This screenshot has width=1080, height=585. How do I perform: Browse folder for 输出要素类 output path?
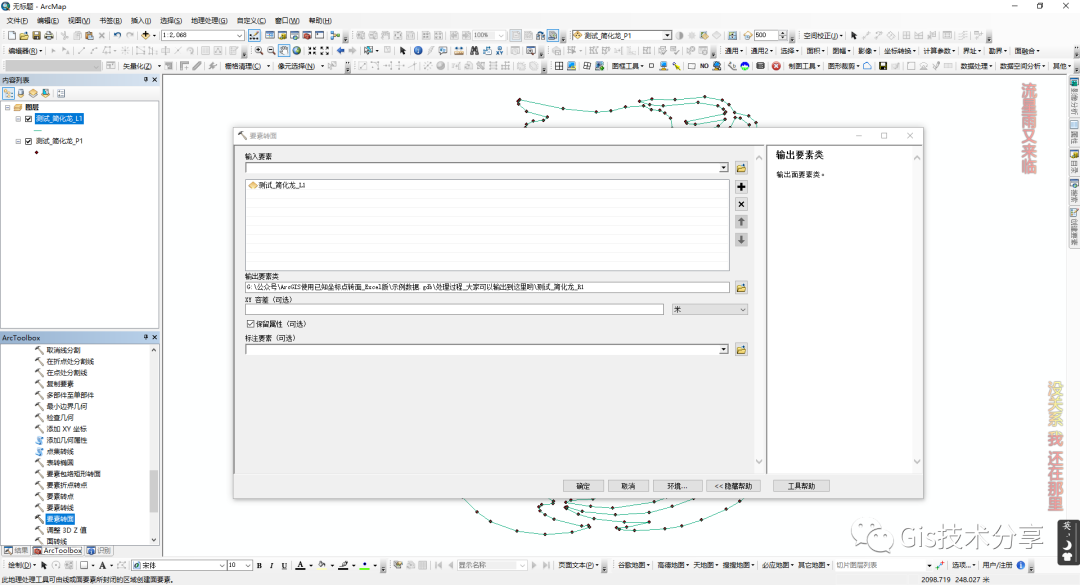point(741,287)
